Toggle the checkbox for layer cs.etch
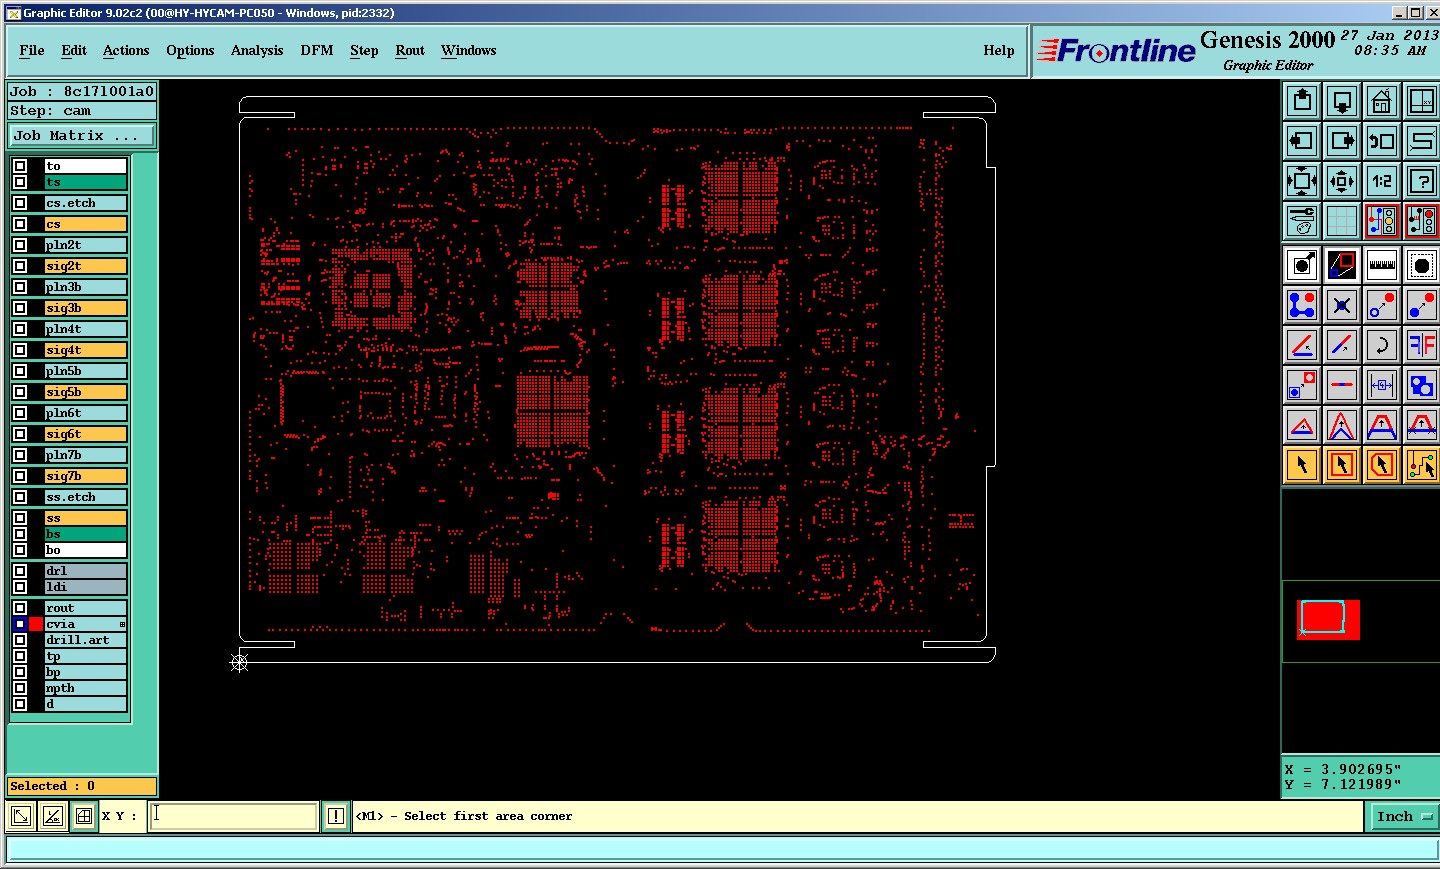 click(20, 203)
